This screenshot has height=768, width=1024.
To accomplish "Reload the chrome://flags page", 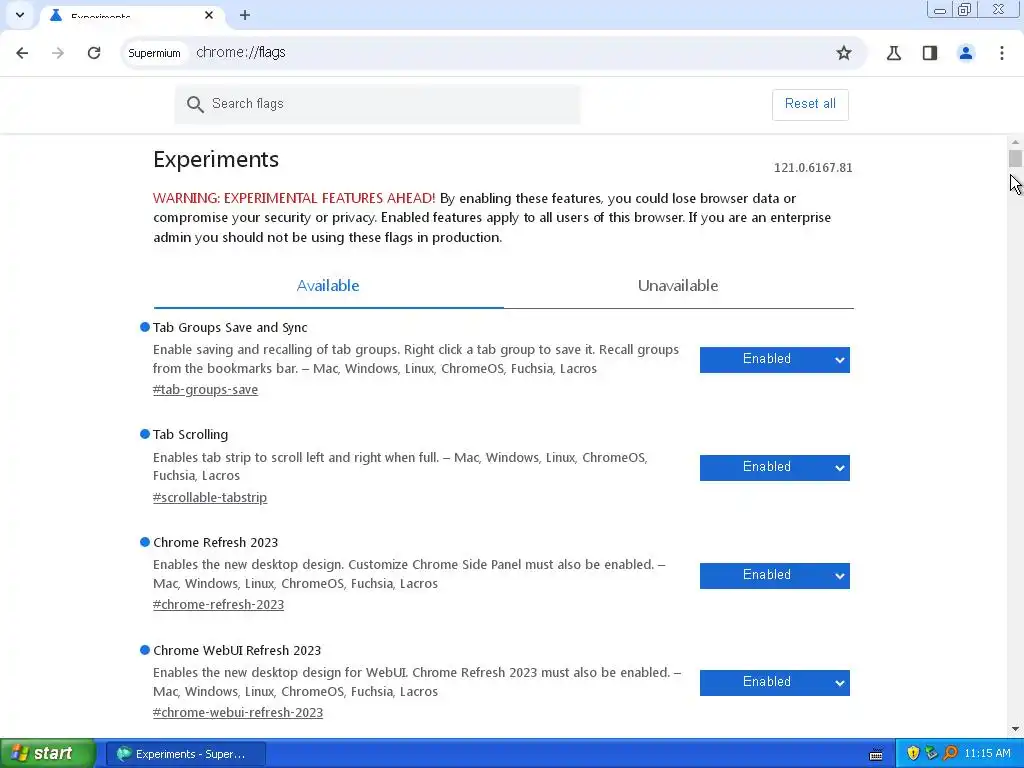I will 94,53.
